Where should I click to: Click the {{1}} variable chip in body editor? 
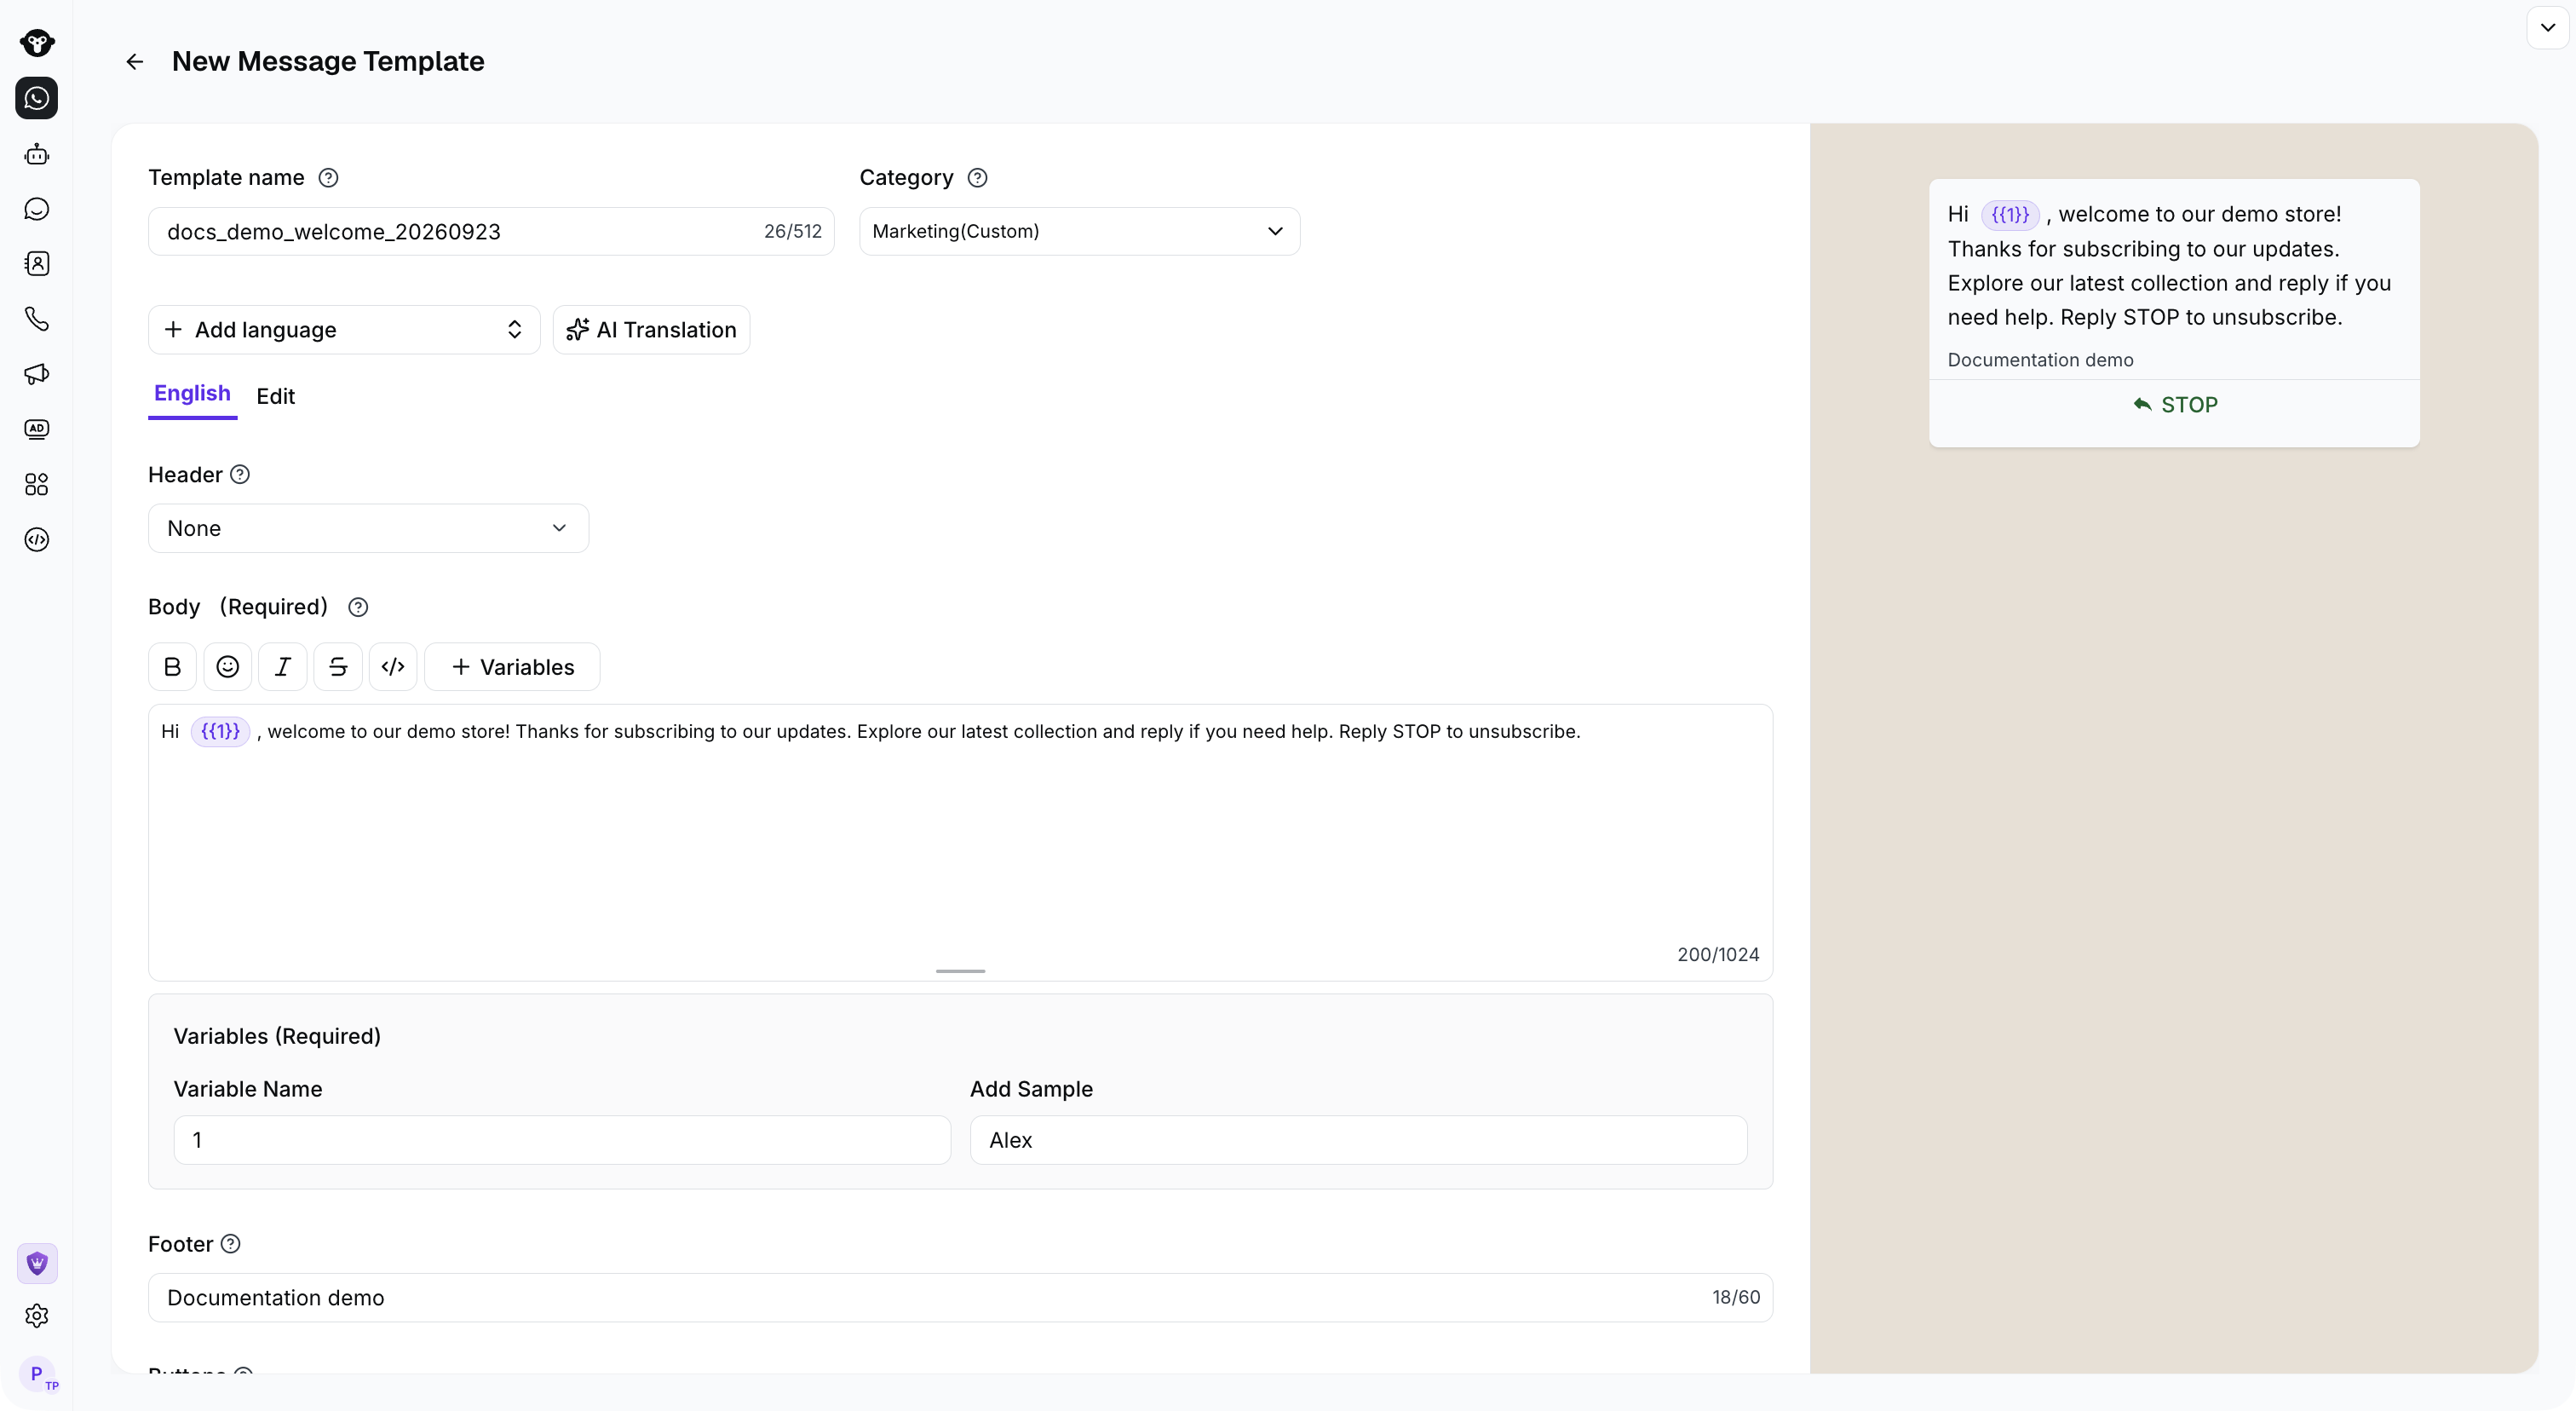tap(220, 731)
